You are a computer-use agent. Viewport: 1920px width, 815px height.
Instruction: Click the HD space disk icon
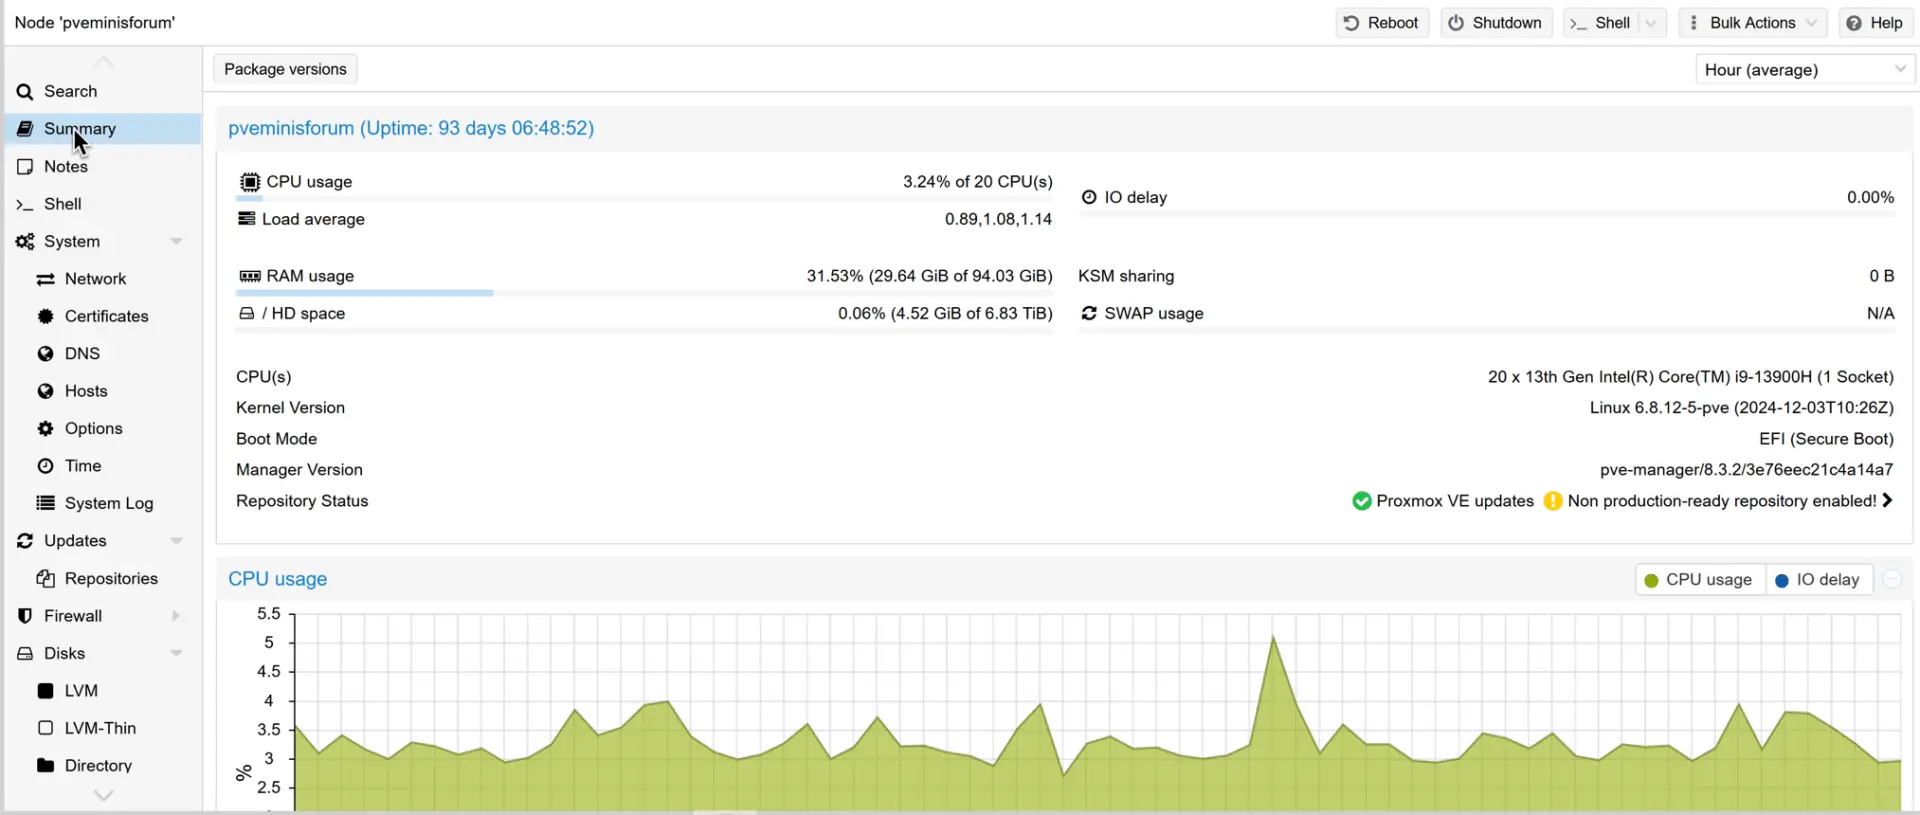(246, 314)
